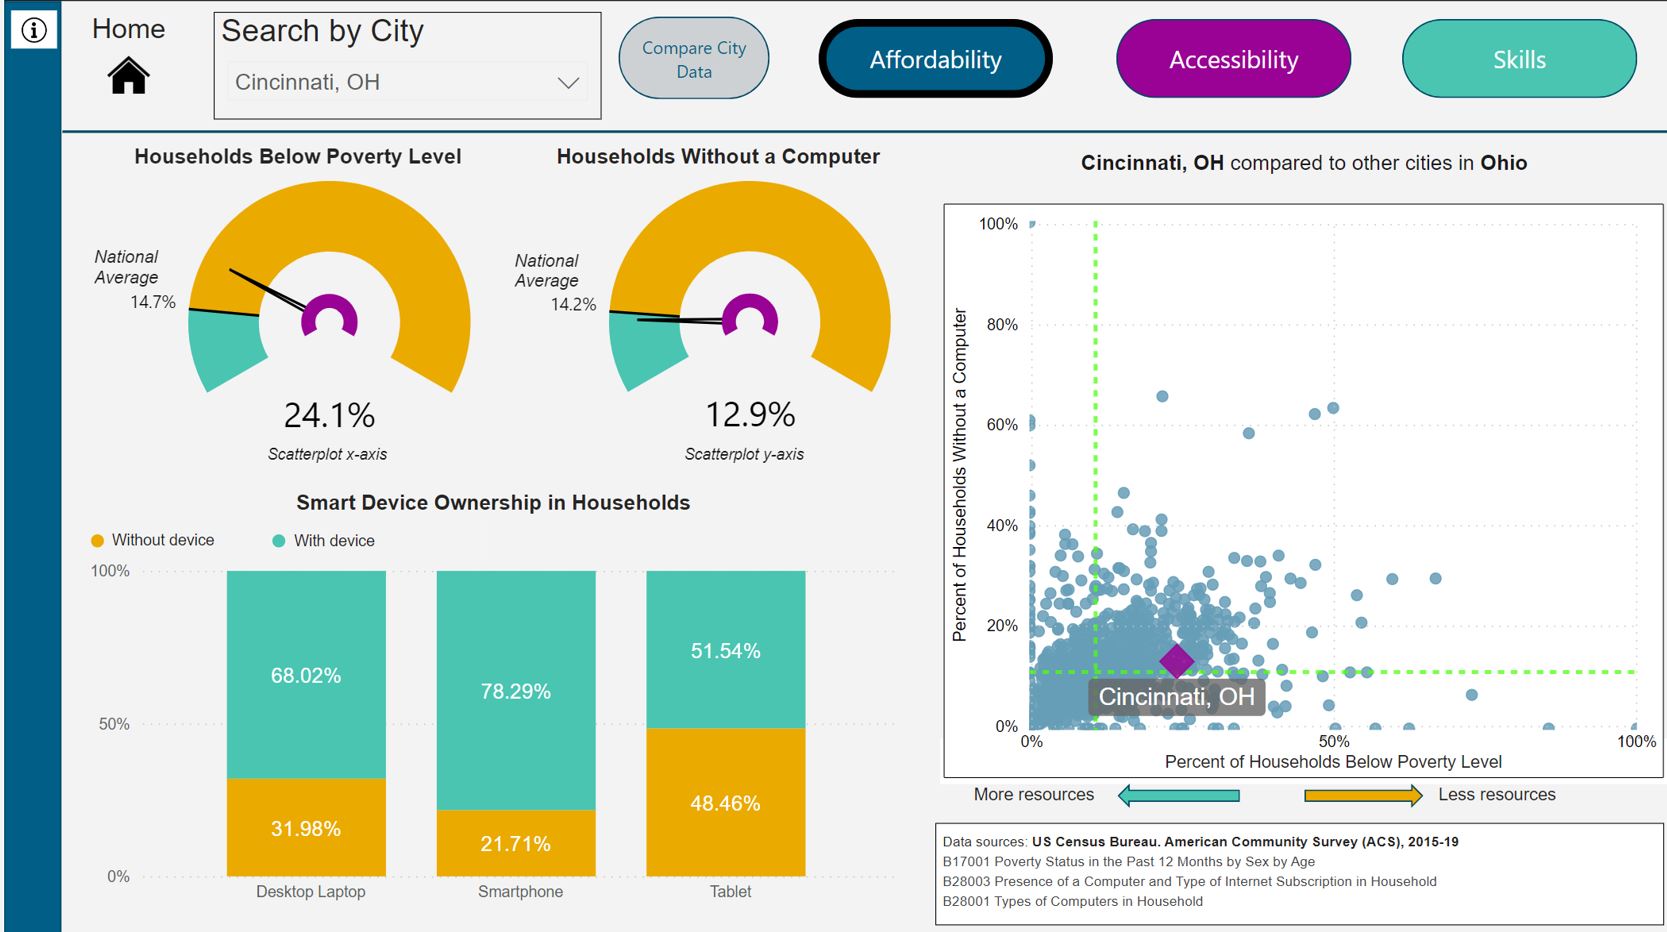Enable the Skills view
The height and width of the screenshot is (932, 1667).
point(1517,60)
